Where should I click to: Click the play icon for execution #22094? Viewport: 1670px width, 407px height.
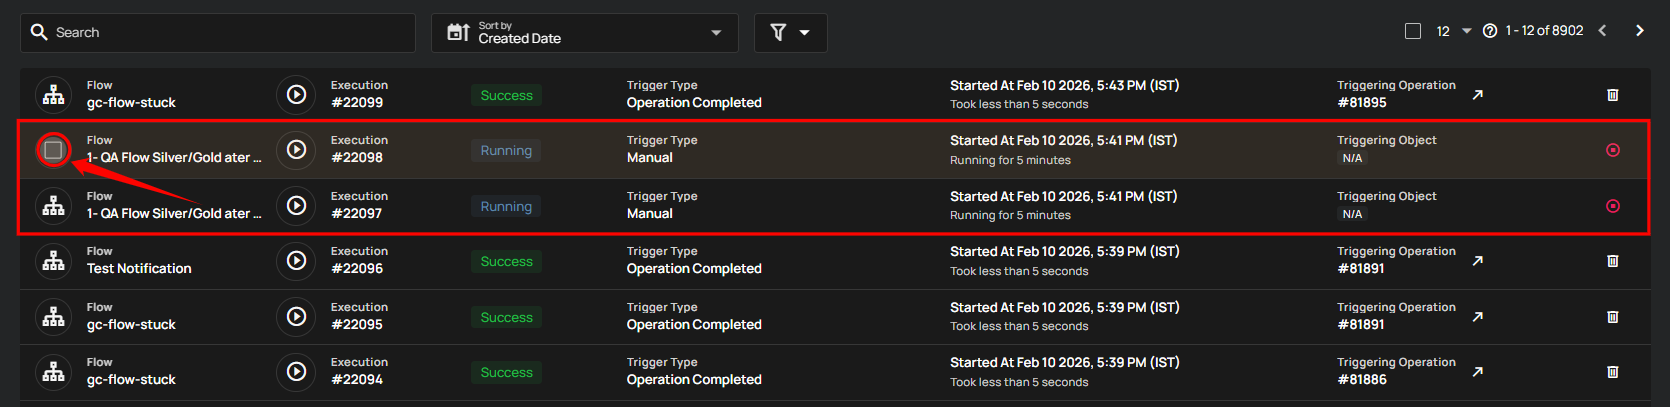296,372
